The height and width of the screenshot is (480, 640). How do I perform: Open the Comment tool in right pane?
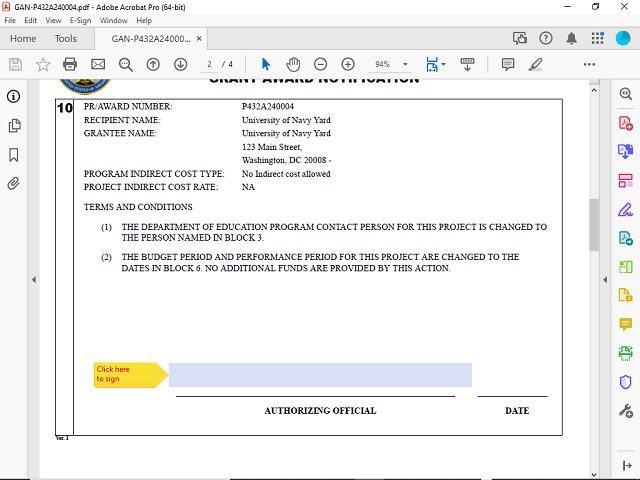coord(626,324)
